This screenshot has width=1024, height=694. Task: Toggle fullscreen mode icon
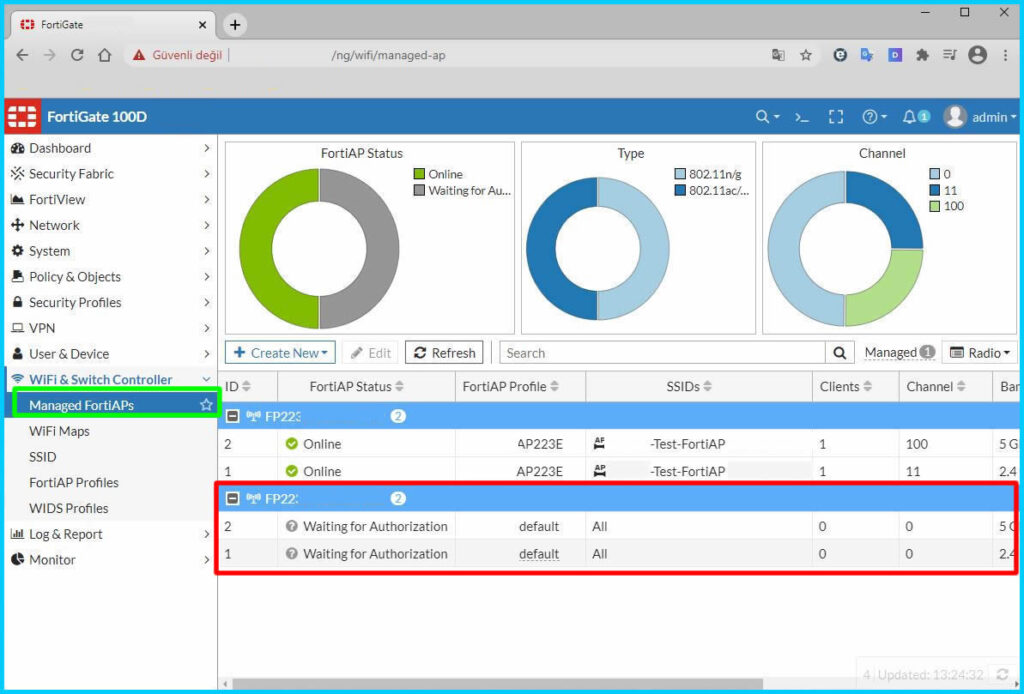[835, 117]
